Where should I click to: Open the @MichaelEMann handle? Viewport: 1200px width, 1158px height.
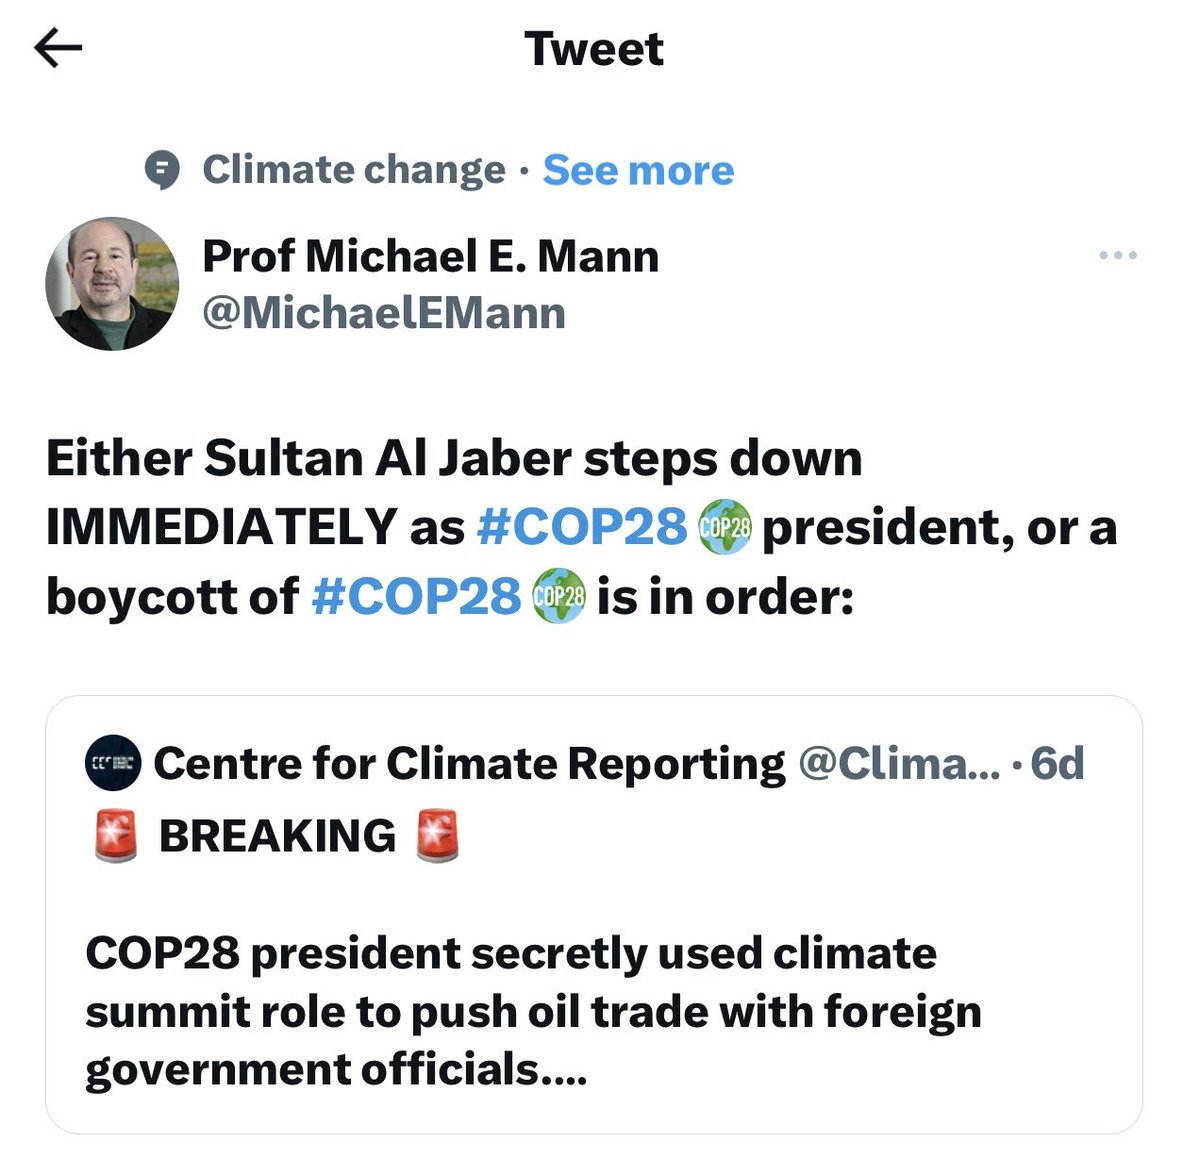pyautogui.click(x=384, y=313)
